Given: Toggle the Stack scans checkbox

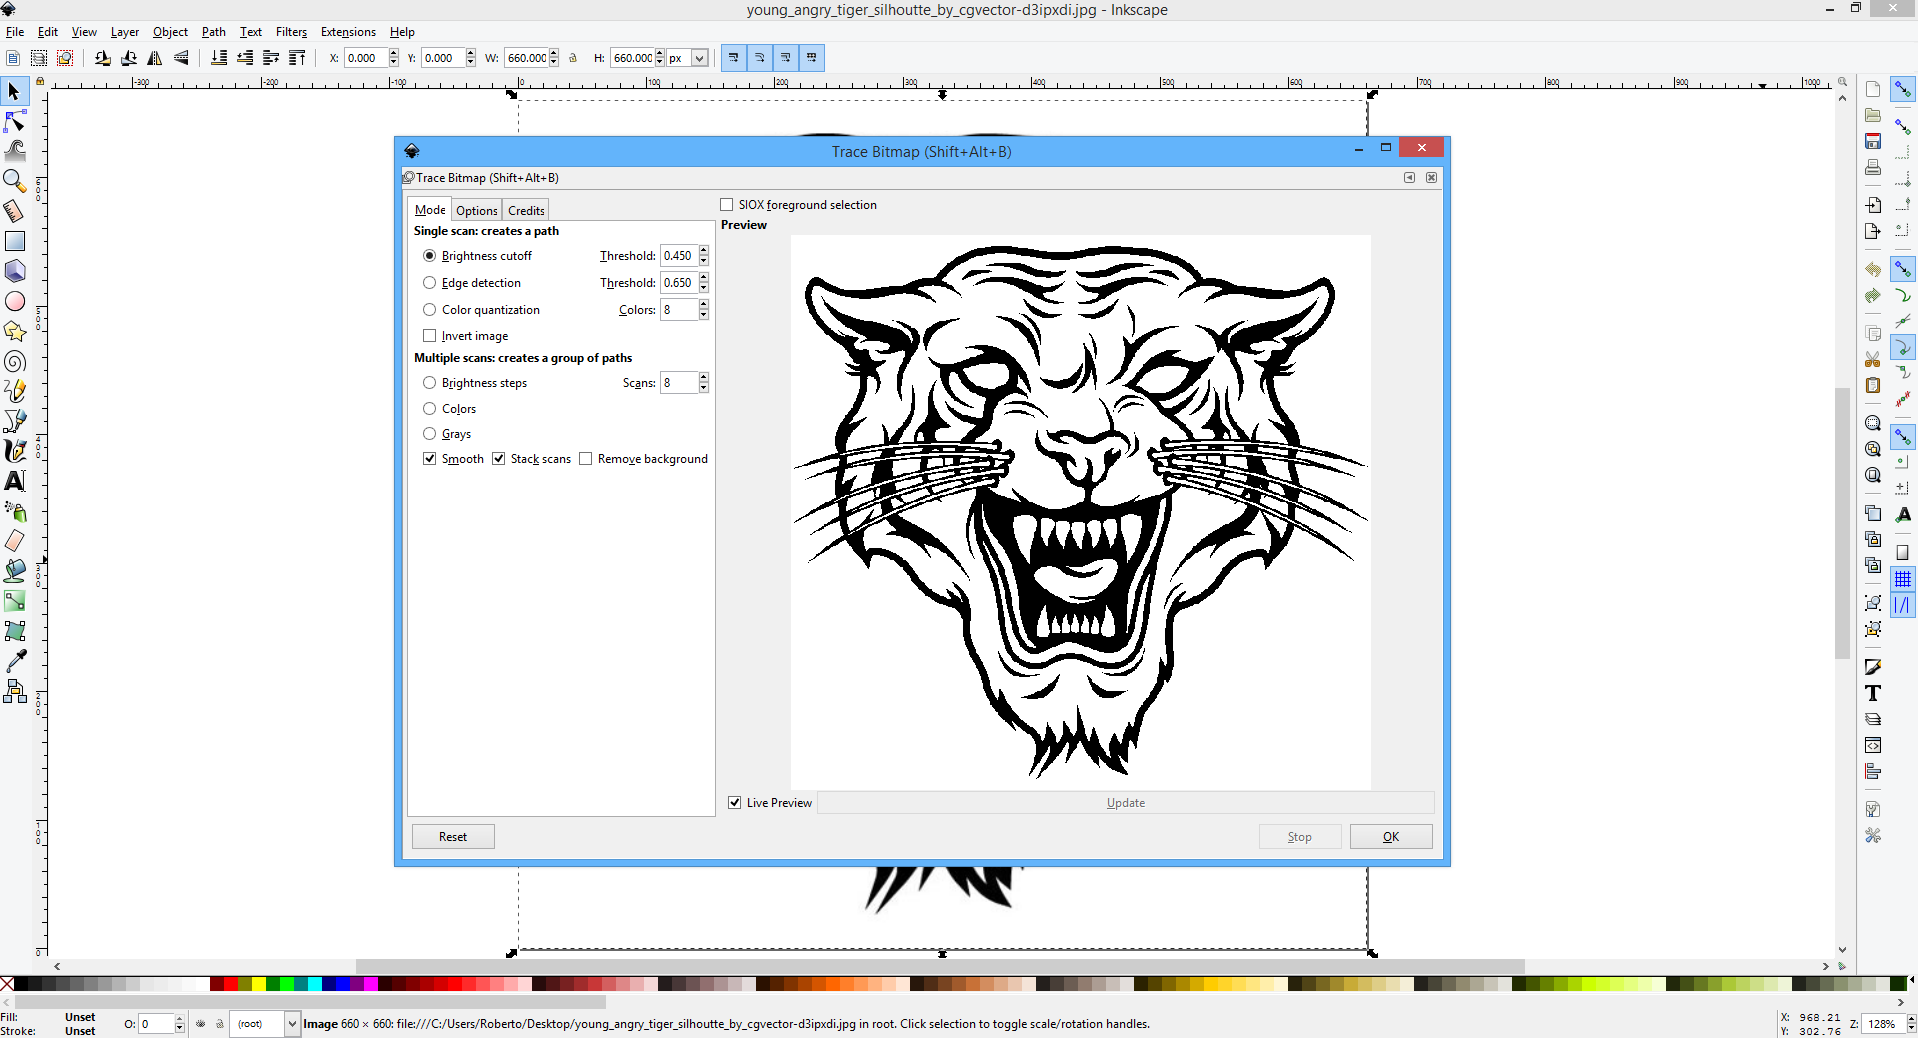Looking at the screenshot, I should click(x=499, y=459).
